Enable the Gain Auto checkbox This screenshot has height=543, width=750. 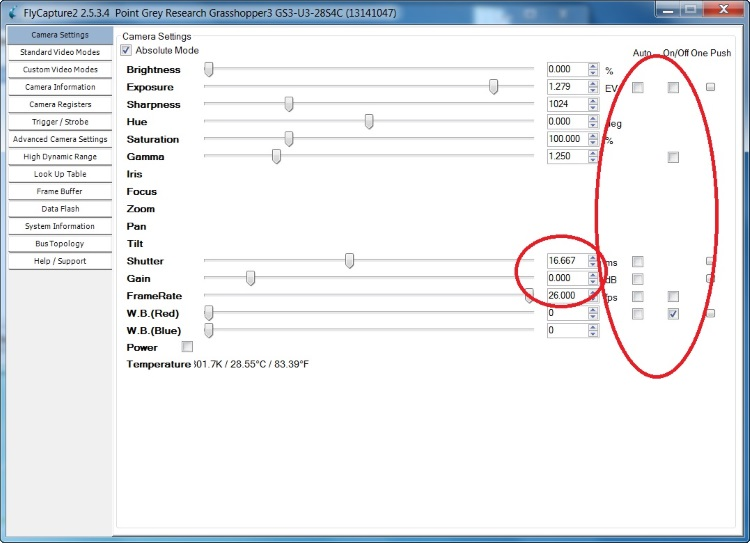tap(638, 279)
